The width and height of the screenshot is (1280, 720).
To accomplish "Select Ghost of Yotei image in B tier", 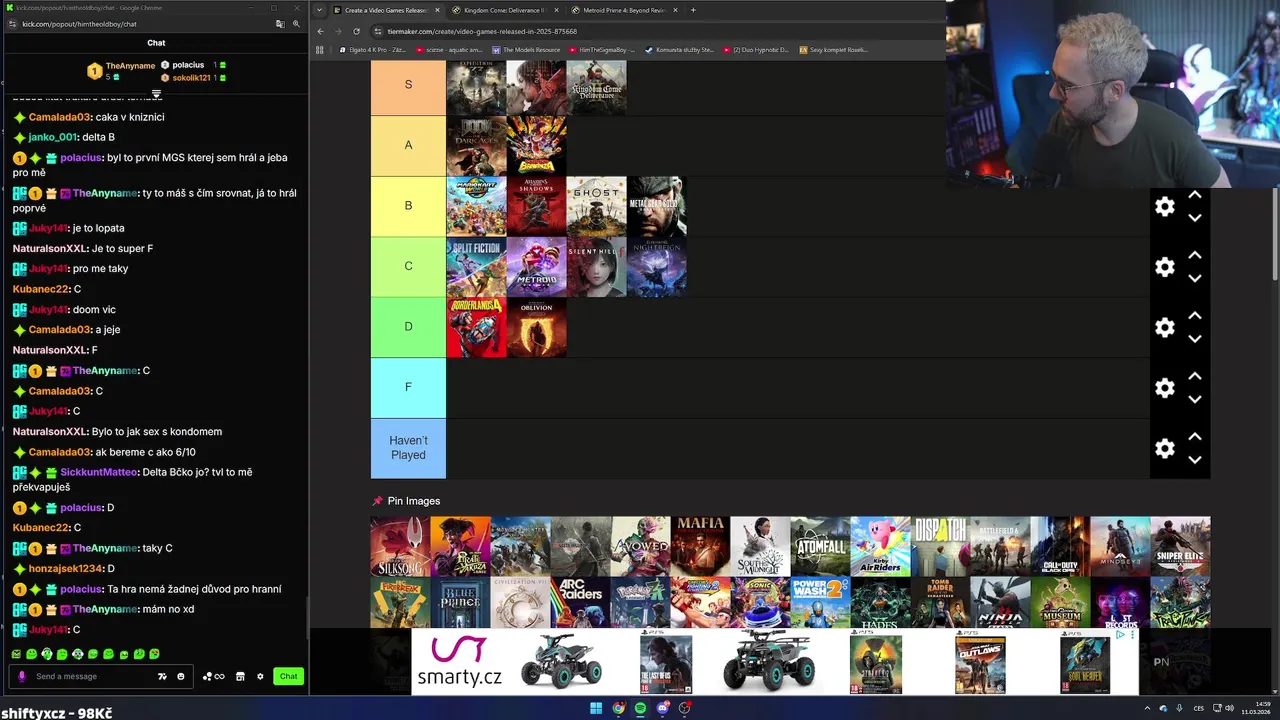I will click(x=596, y=206).
